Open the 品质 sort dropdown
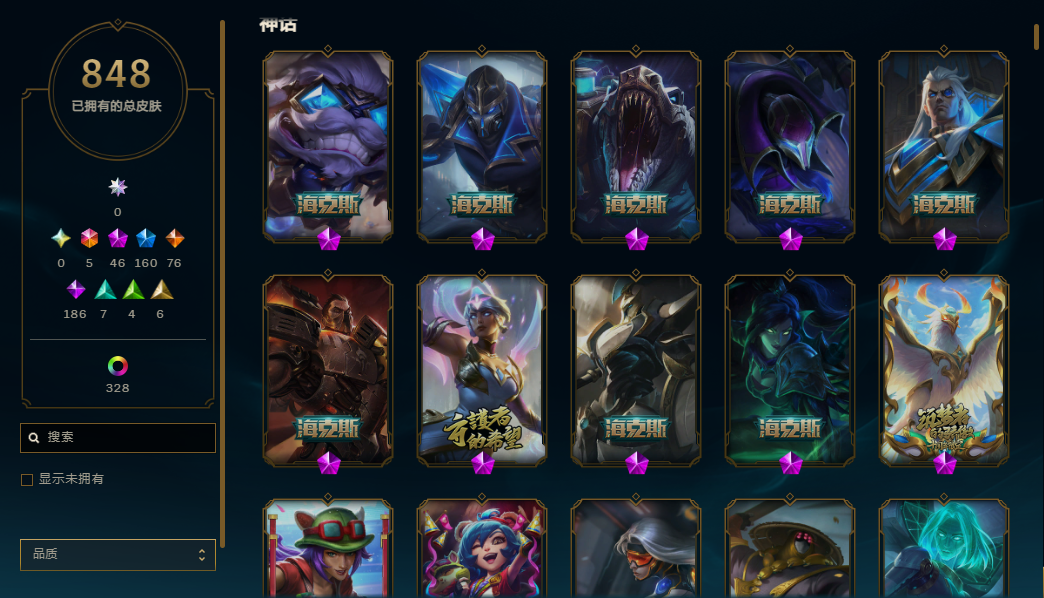The width and height of the screenshot is (1044, 598). pos(118,555)
